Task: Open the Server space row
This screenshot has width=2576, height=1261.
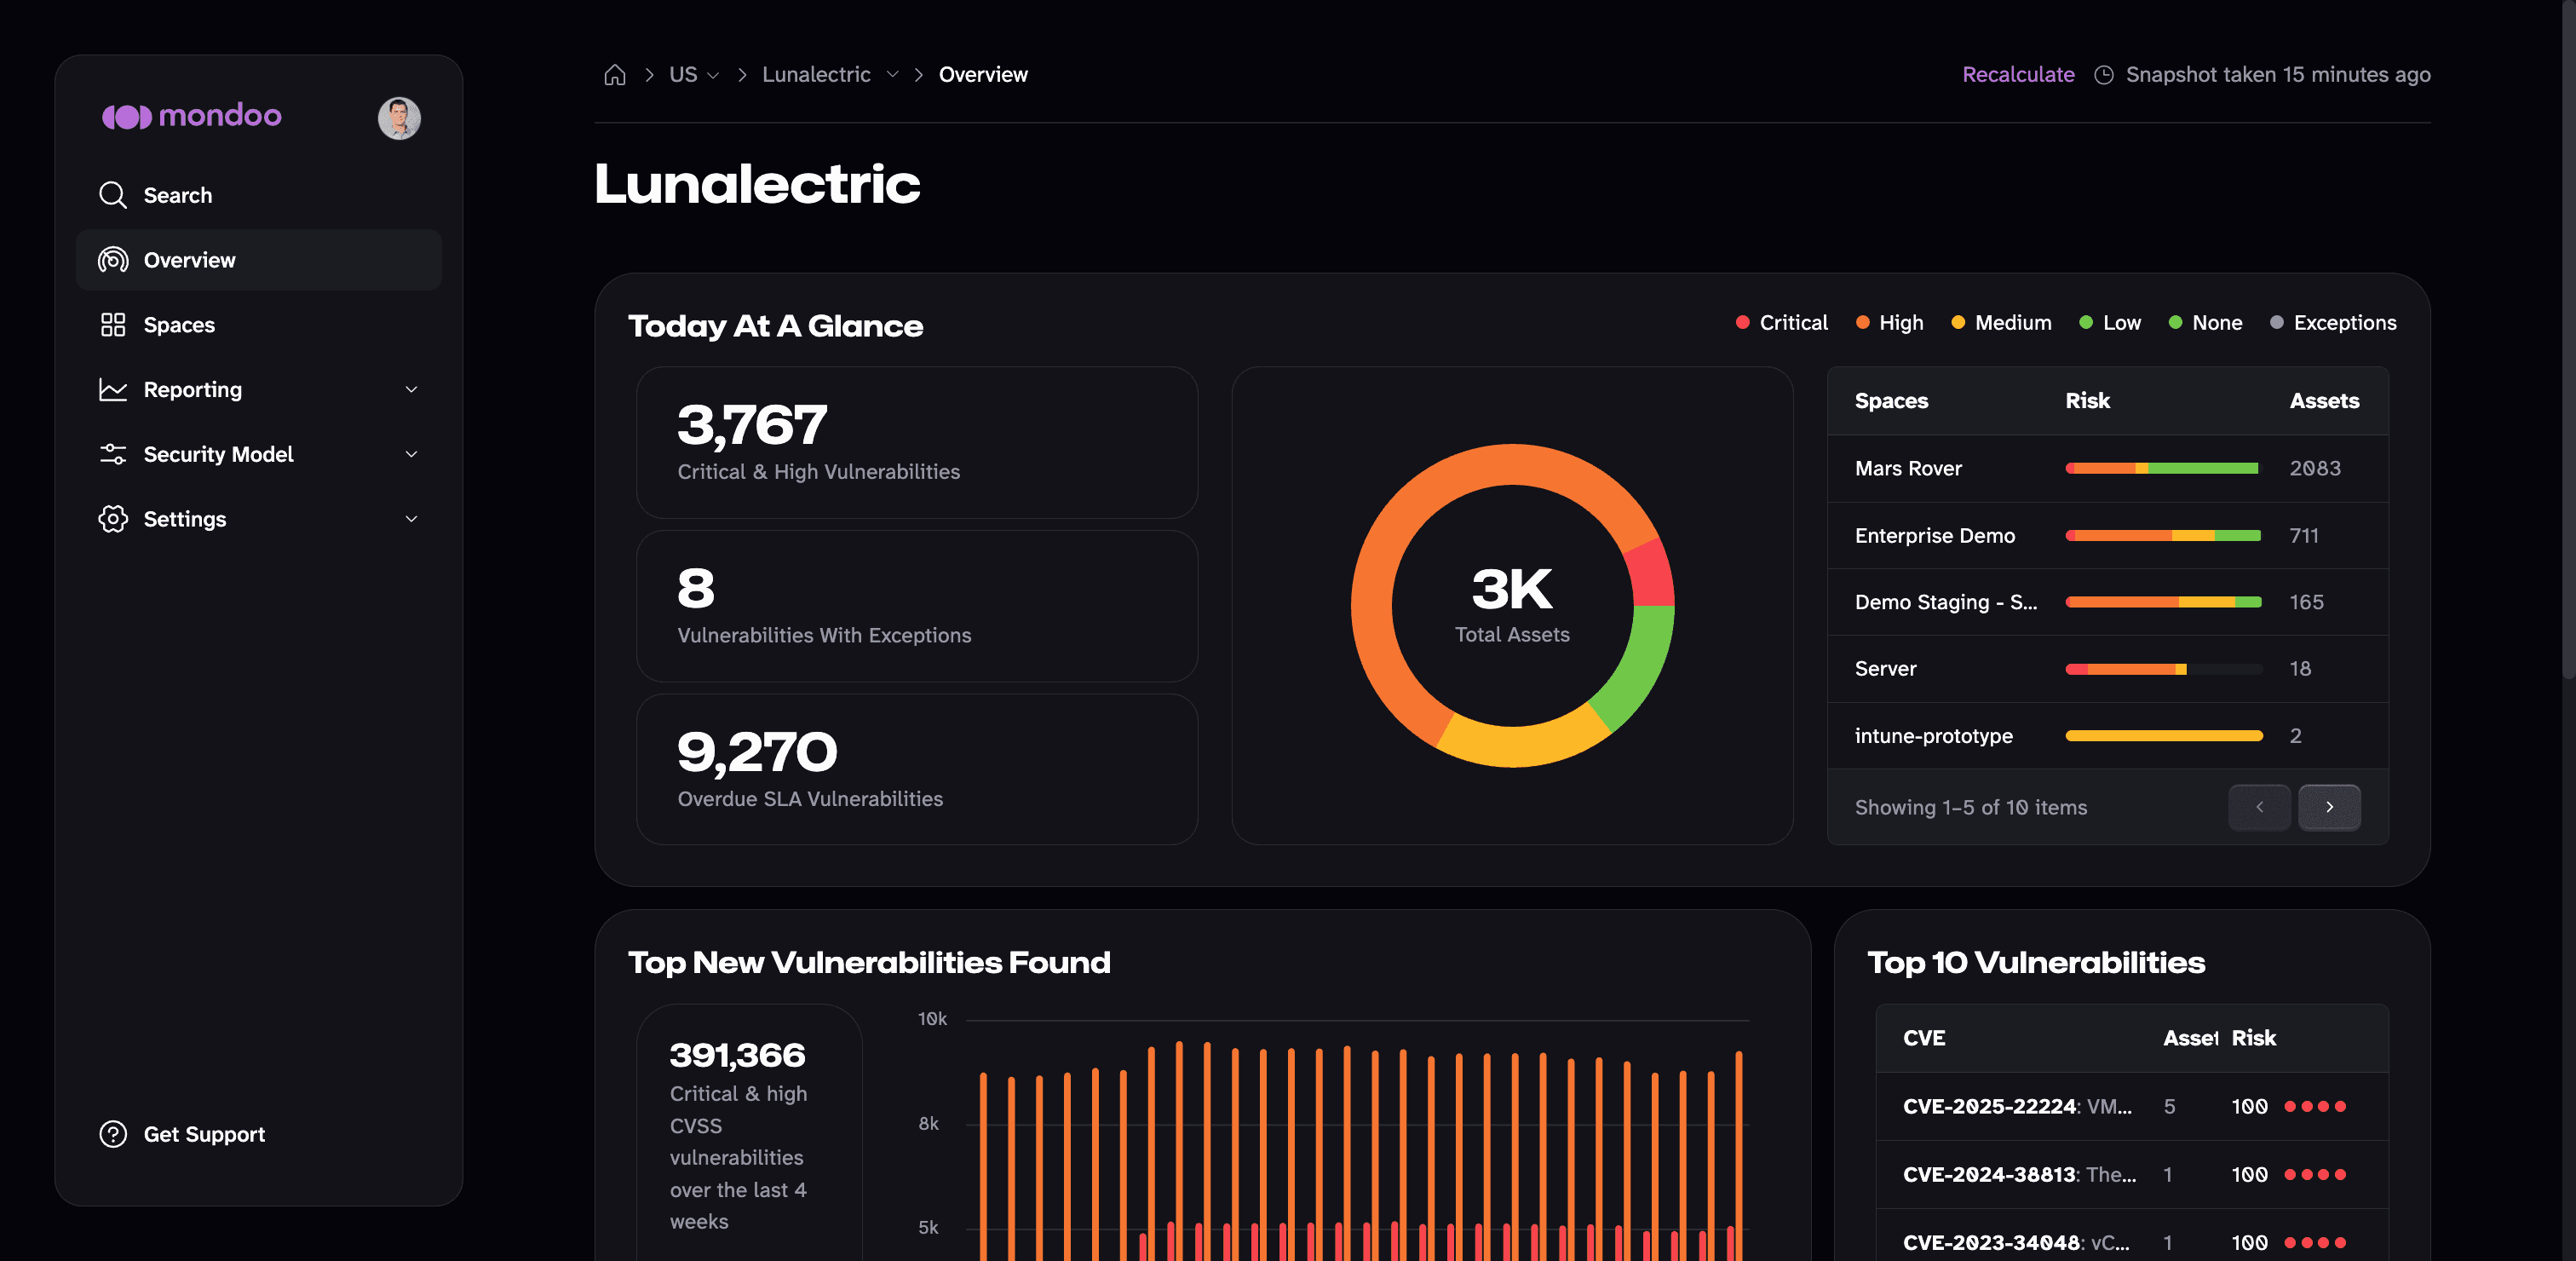Action: (x=2108, y=669)
